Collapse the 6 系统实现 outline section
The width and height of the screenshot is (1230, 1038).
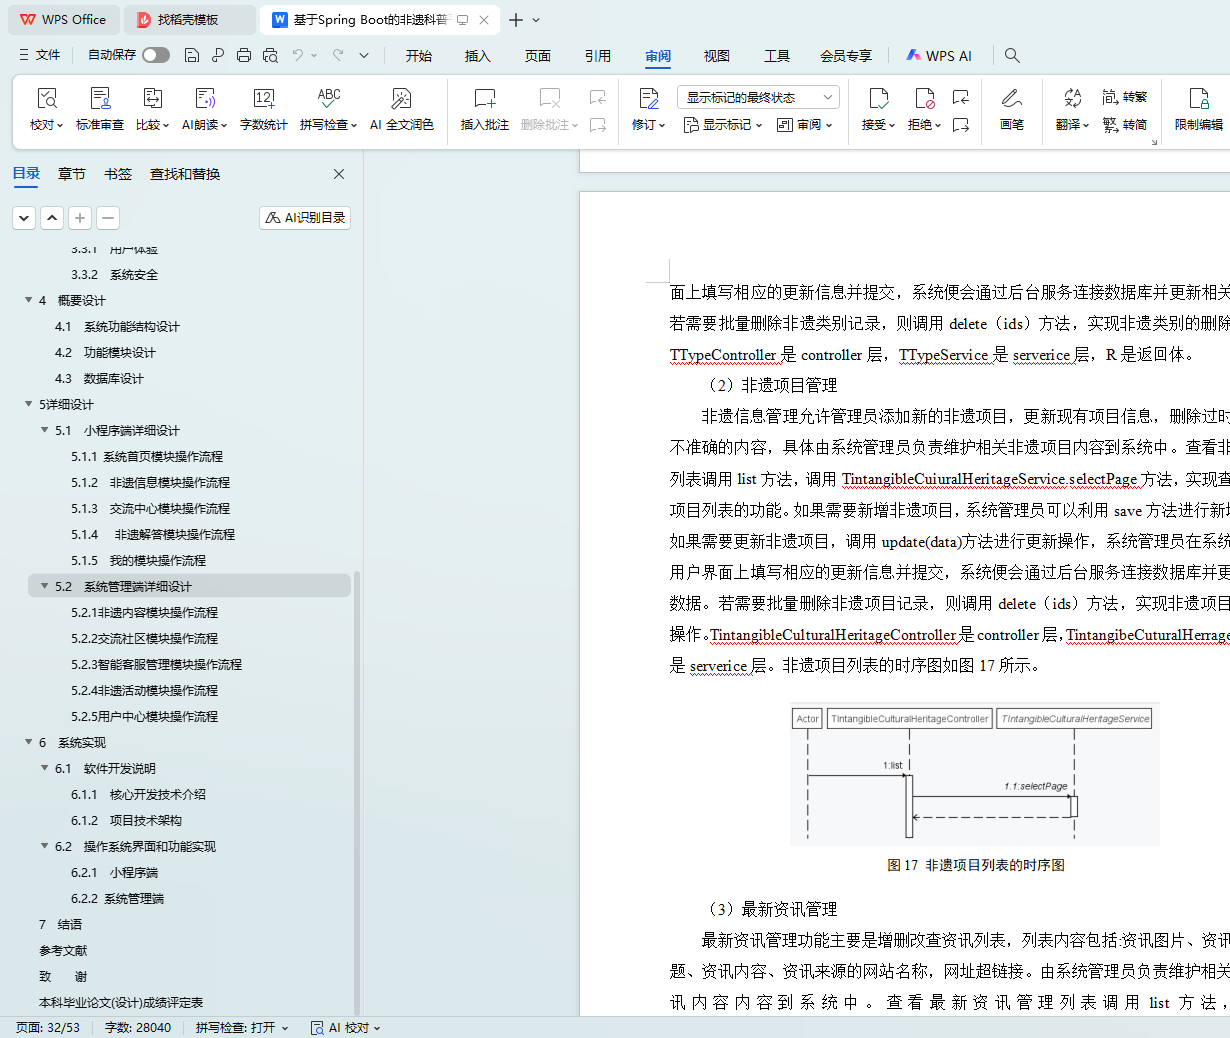pyautogui.click(x=28, y=742)
